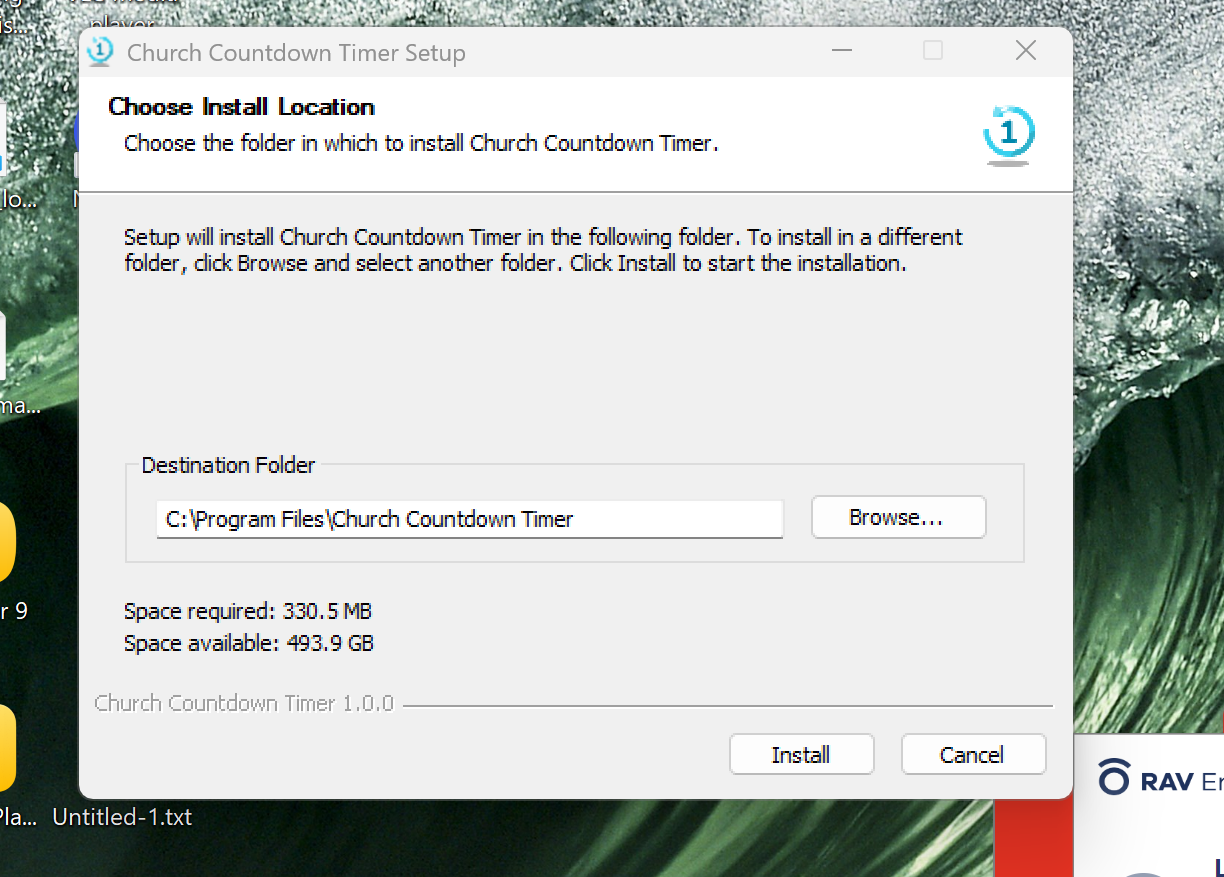Click the destination folder path field
The width and height of the screenshot is (1224, 877).
pyautogui.click(x=468, y=519)
